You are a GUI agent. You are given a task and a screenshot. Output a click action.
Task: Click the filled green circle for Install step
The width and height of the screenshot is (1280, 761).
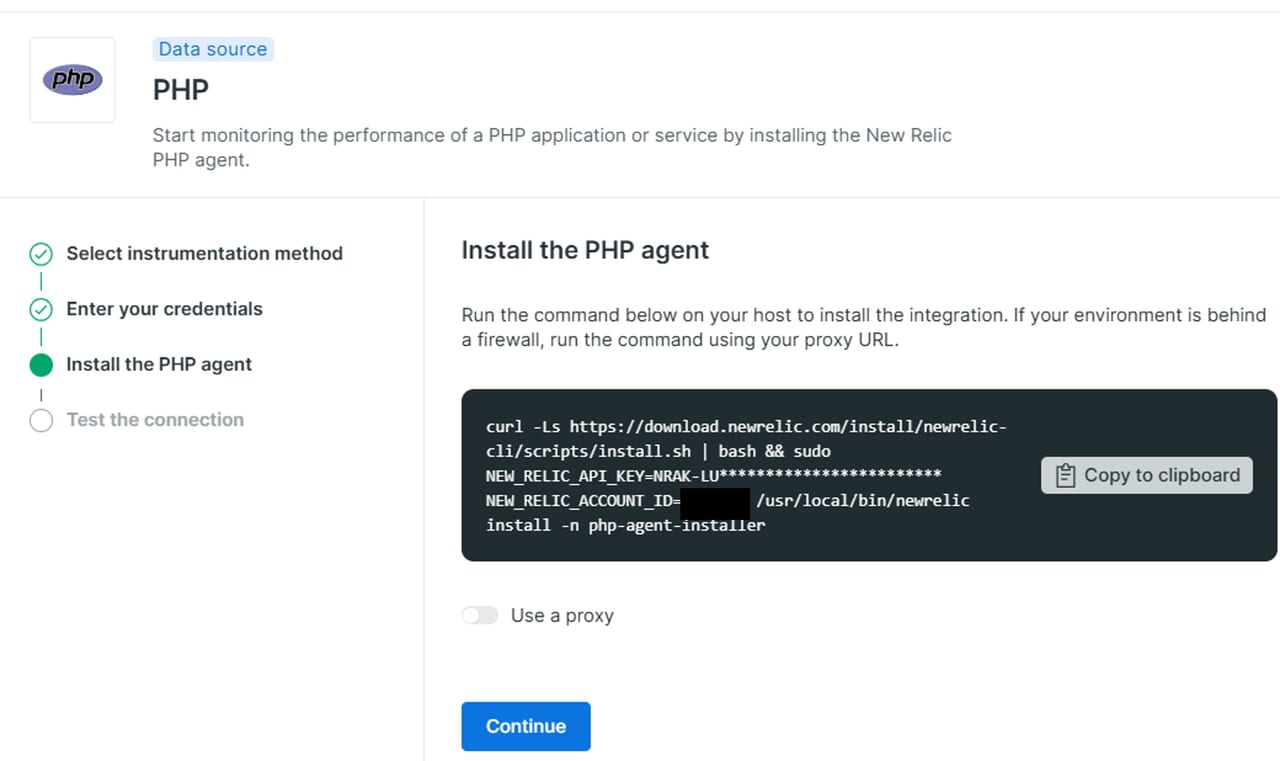coord(41,365)
